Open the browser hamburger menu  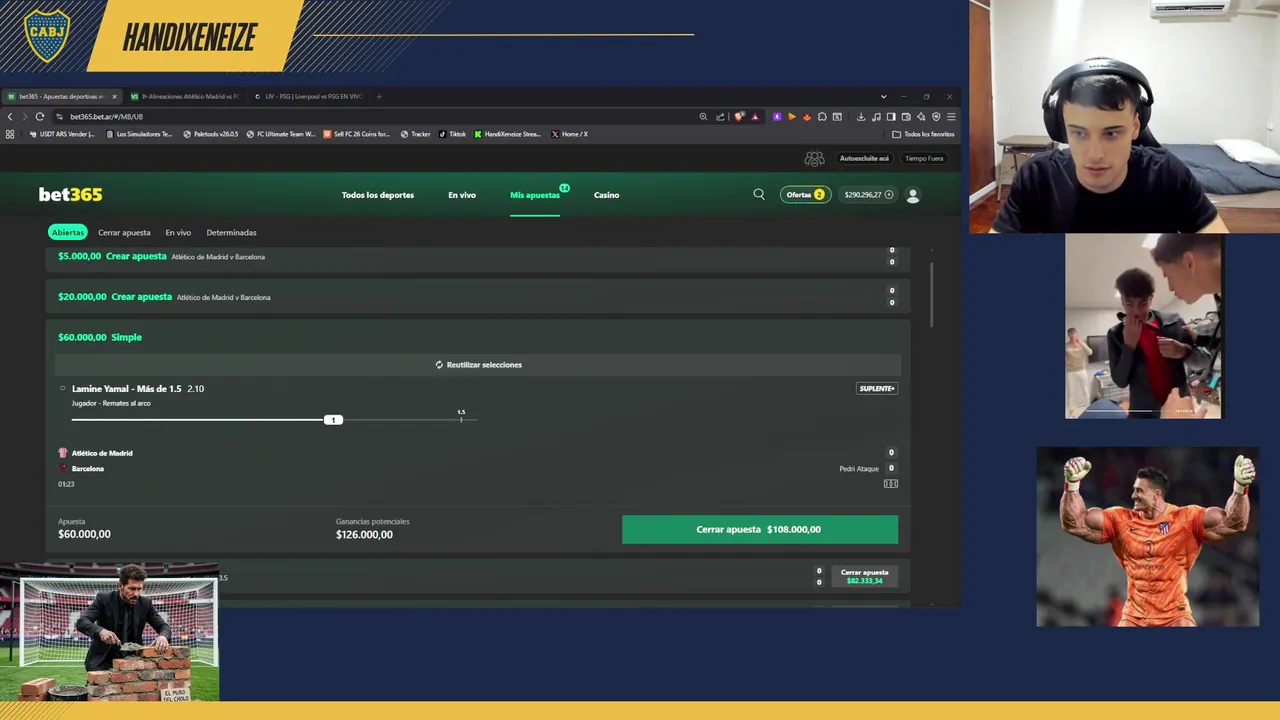pyautogui.click(x=951, y=117)
